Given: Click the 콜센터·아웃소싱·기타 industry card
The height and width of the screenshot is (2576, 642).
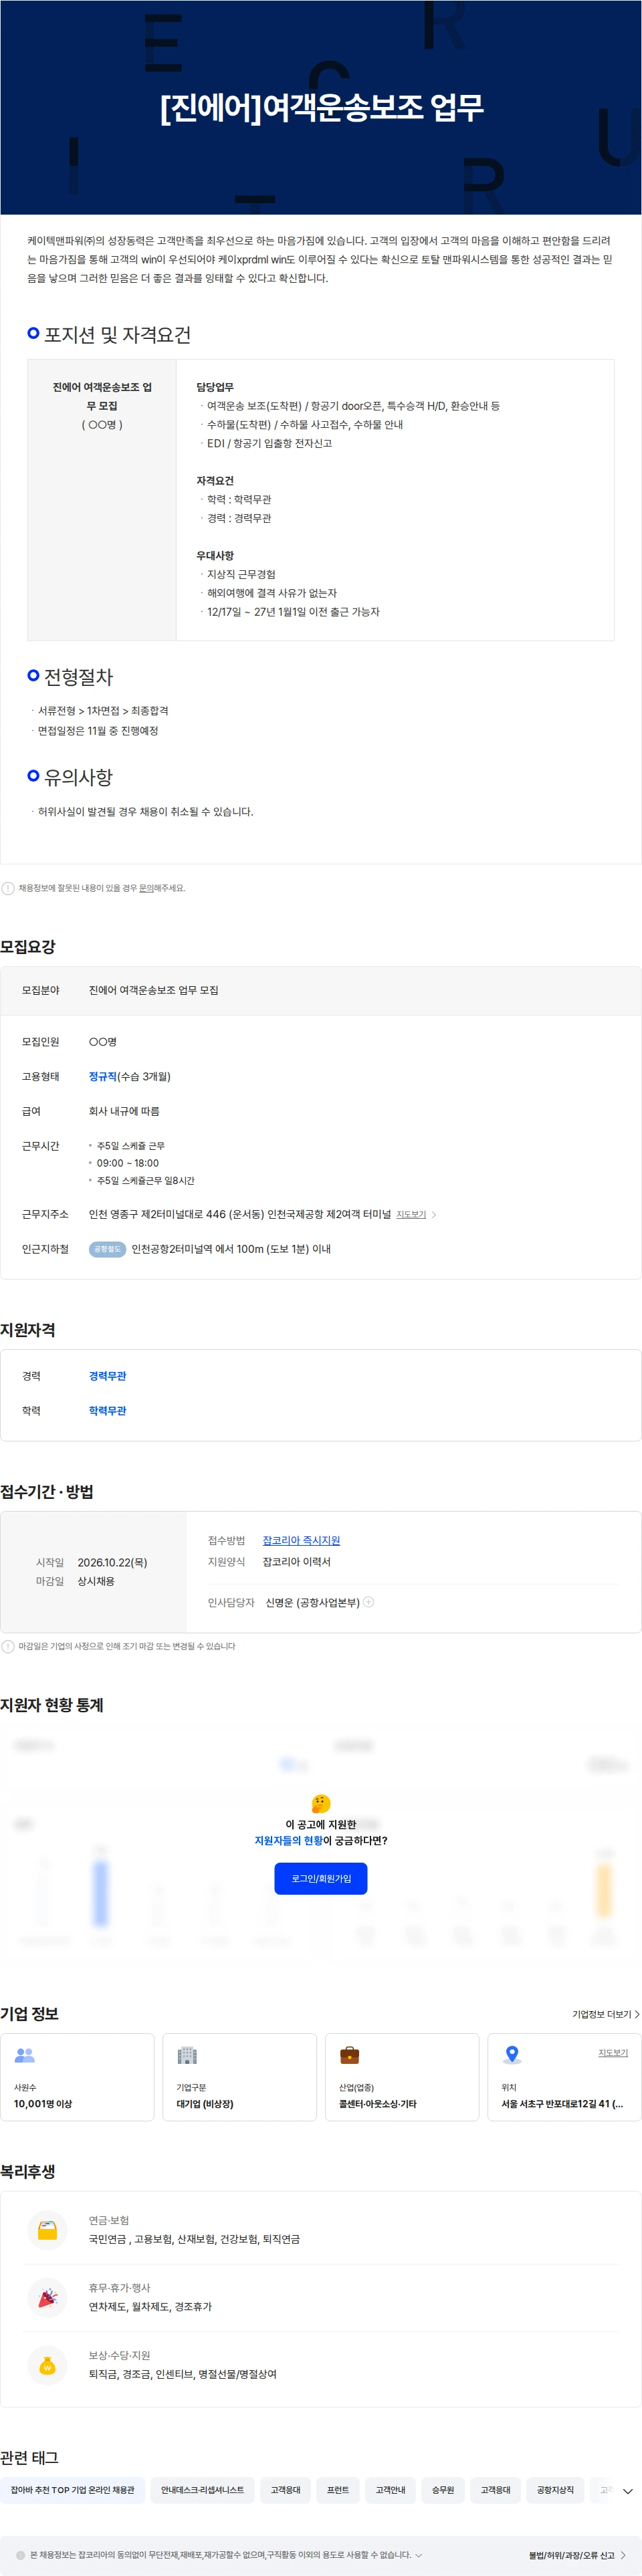Looking at the screenshot, I should point(402,2077).
